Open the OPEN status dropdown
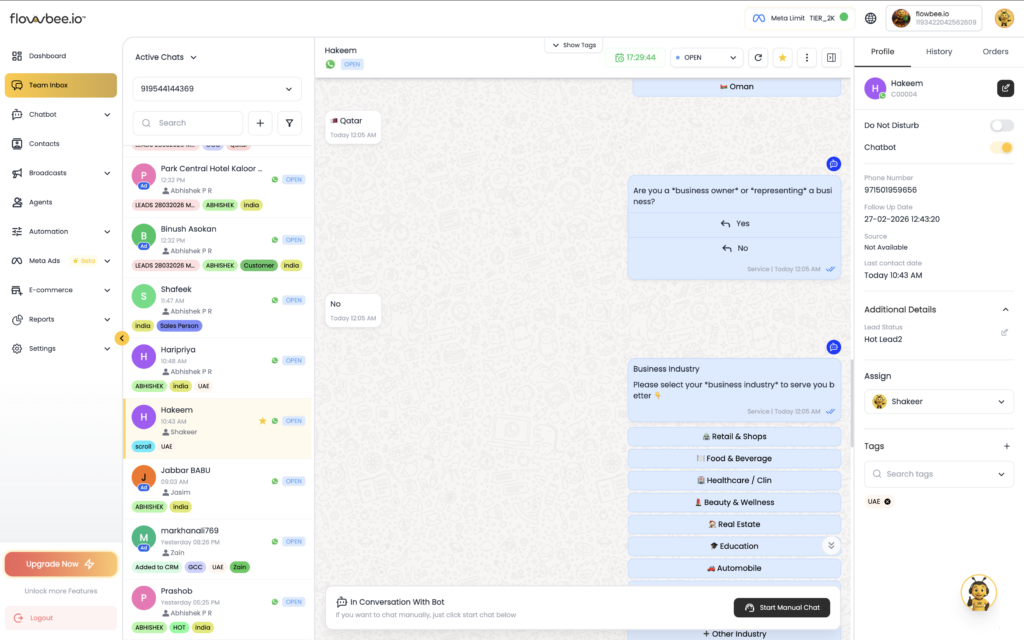This screenshot has width=1024, height=640. (x=706, y=58)
